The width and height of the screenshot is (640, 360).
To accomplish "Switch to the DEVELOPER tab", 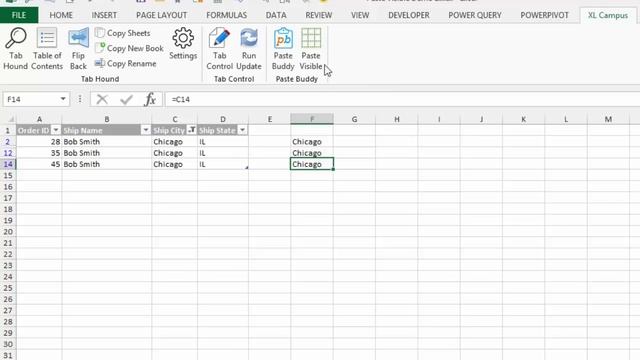I will click(409, 15).
